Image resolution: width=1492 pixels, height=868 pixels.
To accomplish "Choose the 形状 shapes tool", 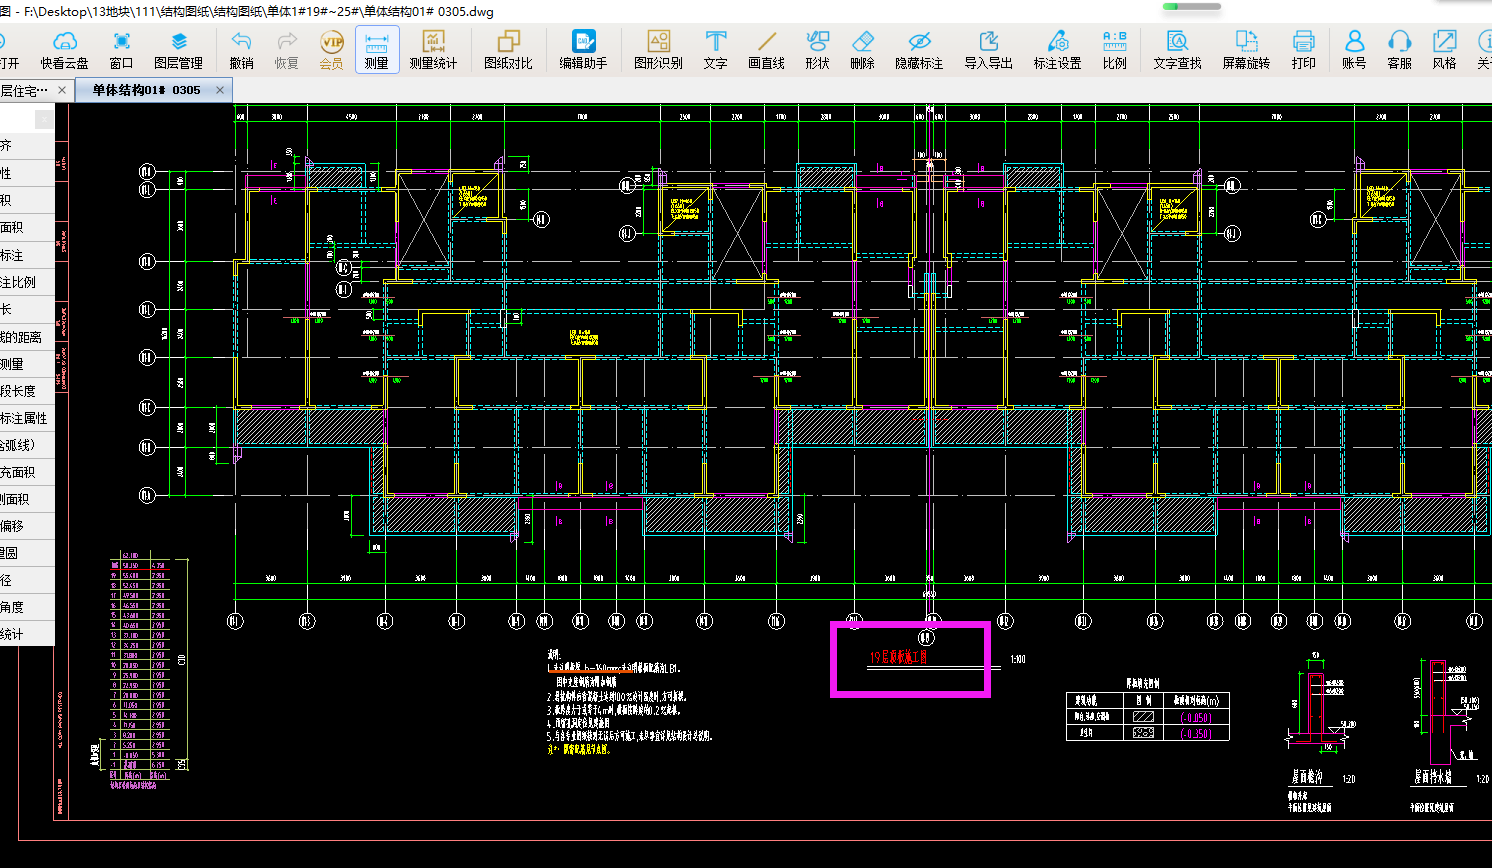I will pyautogui.click(x=817, y=49).
